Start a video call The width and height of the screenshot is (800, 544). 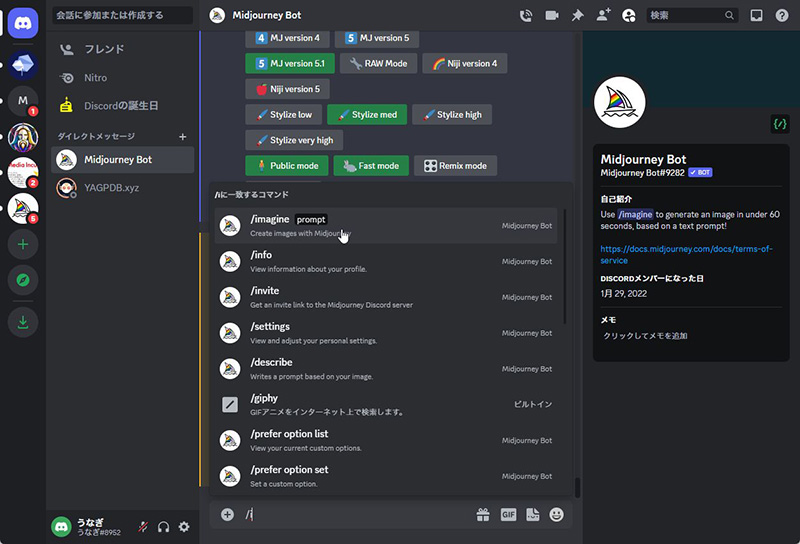[x=552, y=15]
